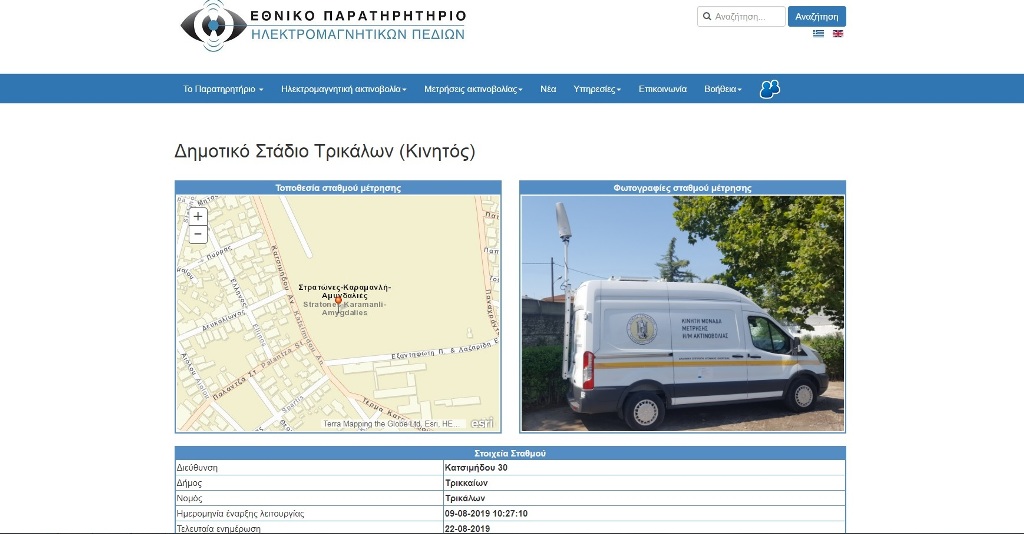
Task: Expand Ηλεκτρομαγνητική ακτινοβολία menu
Action: 344,89
